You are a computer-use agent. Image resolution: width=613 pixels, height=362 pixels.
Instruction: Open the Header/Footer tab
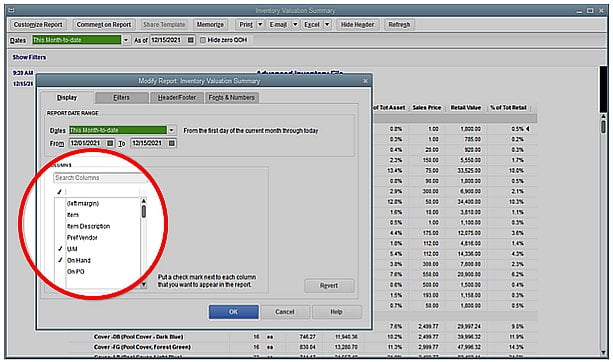click(x=177, y=97)
